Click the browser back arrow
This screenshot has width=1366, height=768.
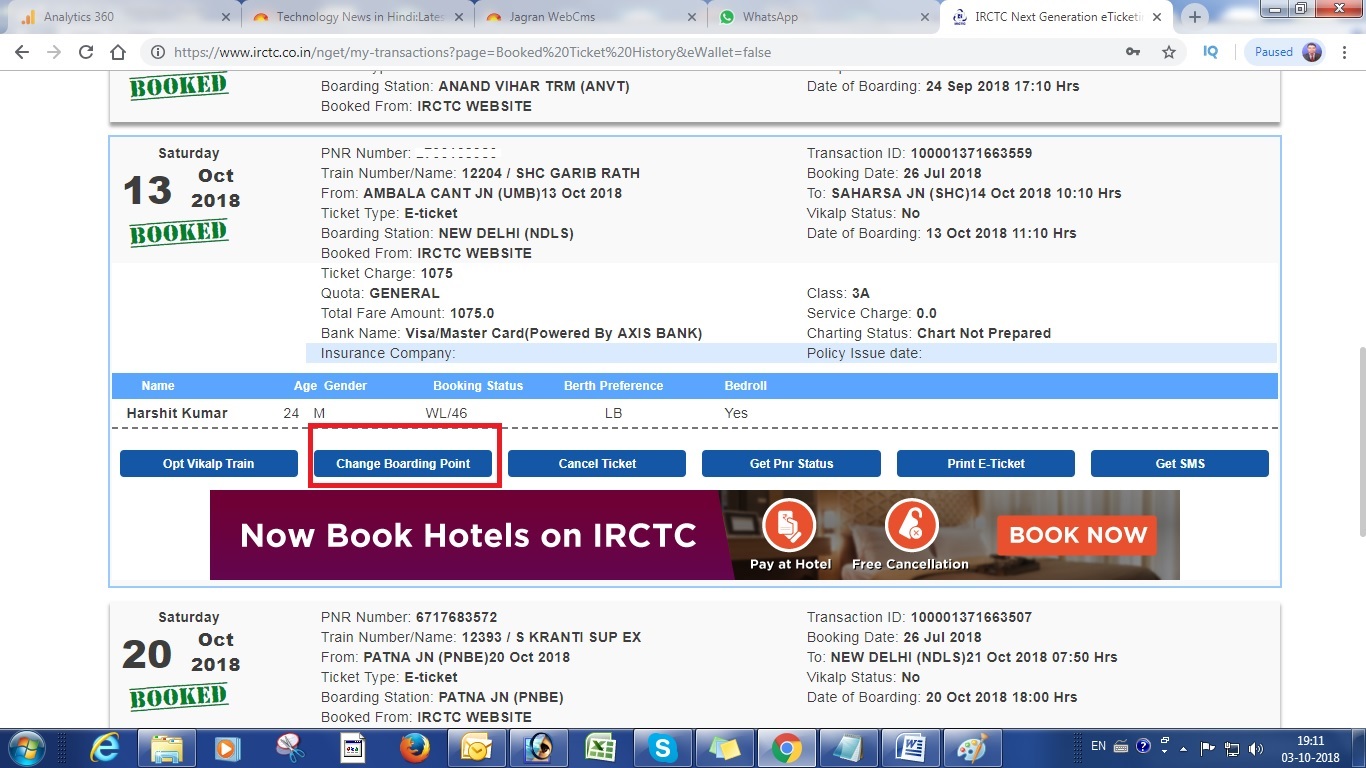click(21, 53)
